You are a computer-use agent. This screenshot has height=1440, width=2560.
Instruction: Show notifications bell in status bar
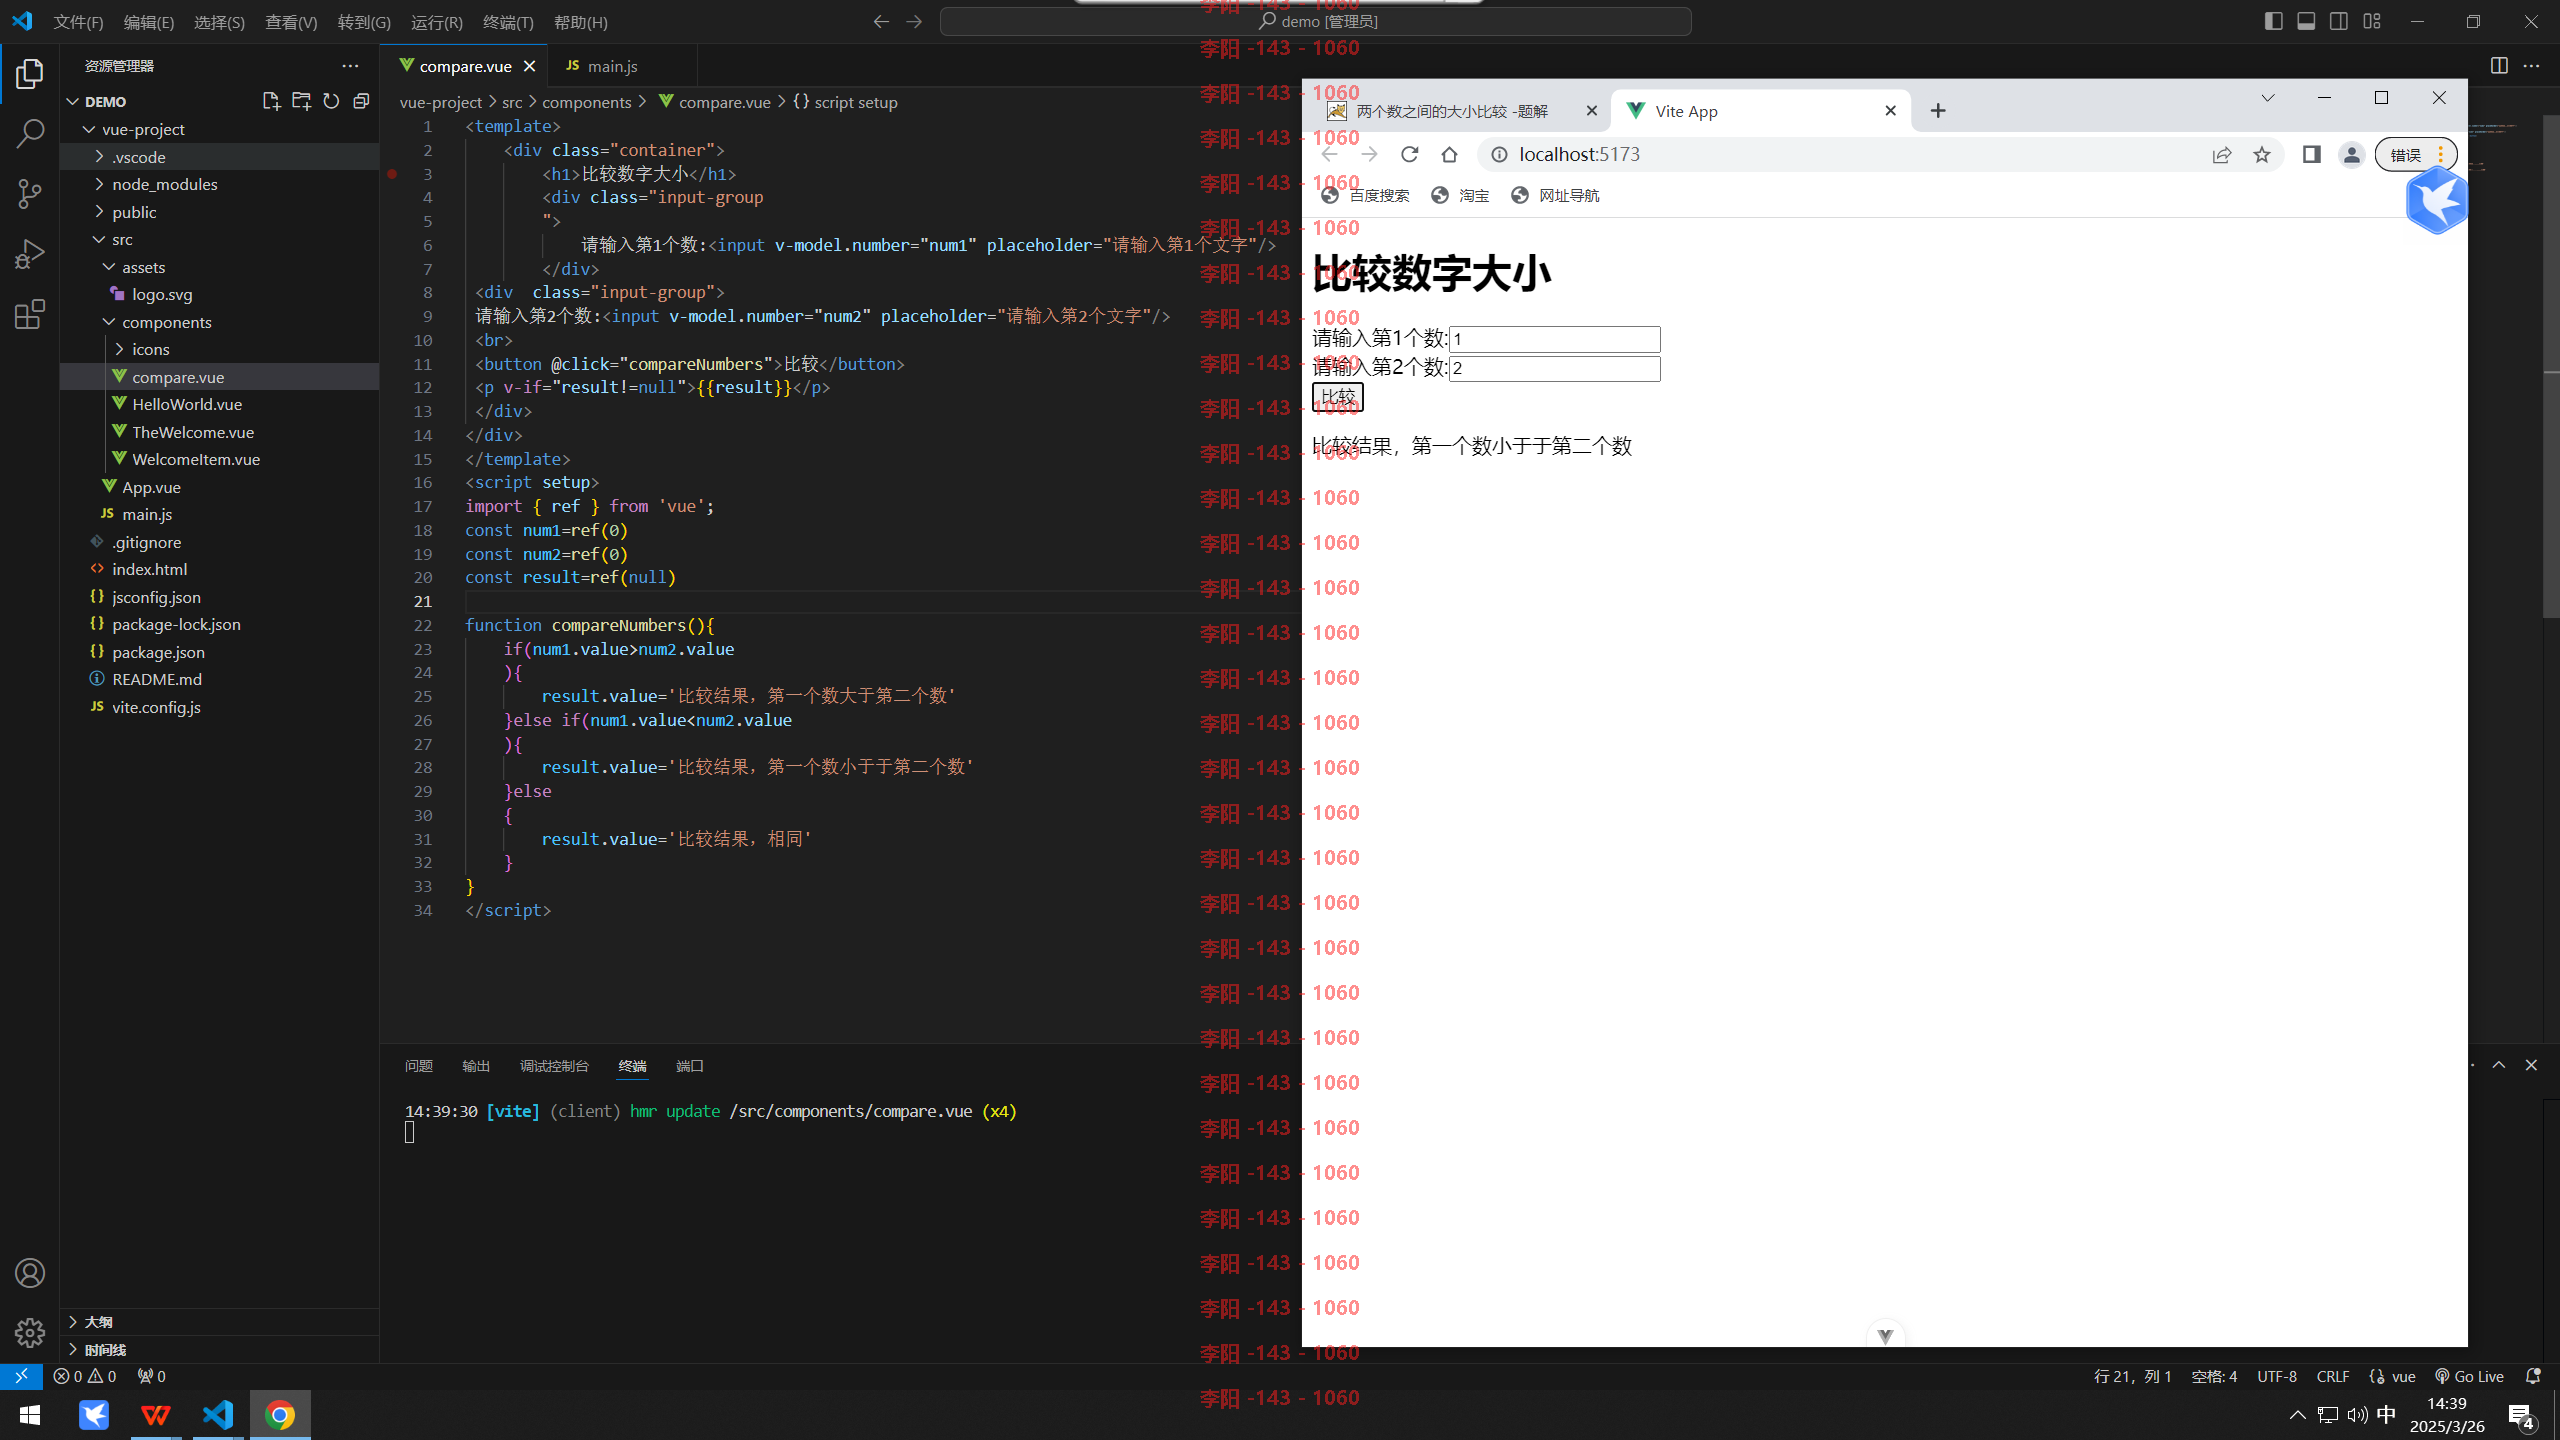2533,1376
